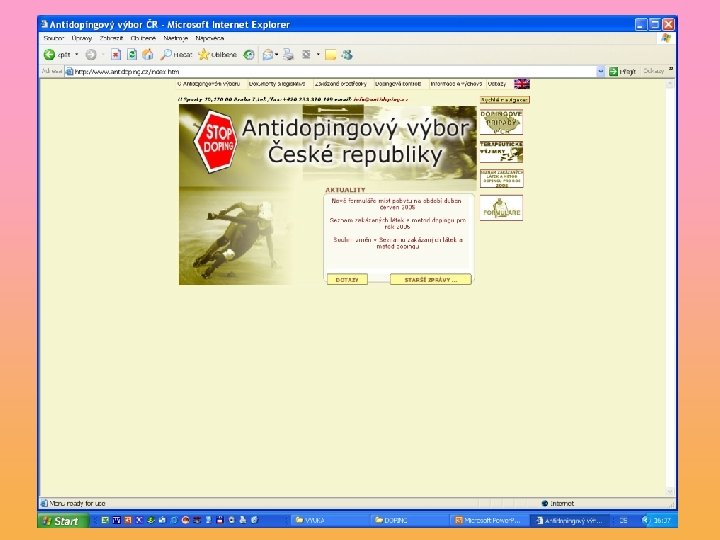Open the Dokumenty a legislativa site tab
The image size is (720, 540).
coord(277,84)
